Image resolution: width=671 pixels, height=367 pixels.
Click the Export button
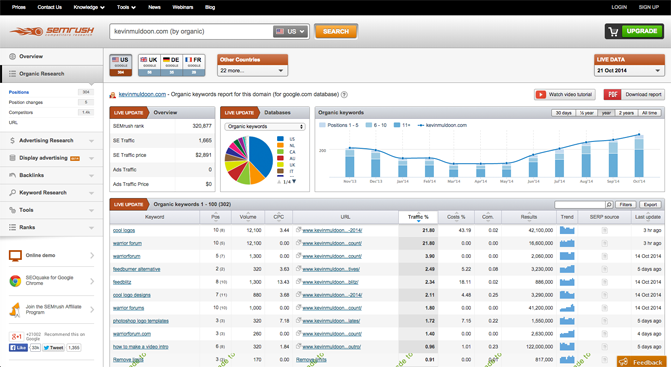pos(650,205)
